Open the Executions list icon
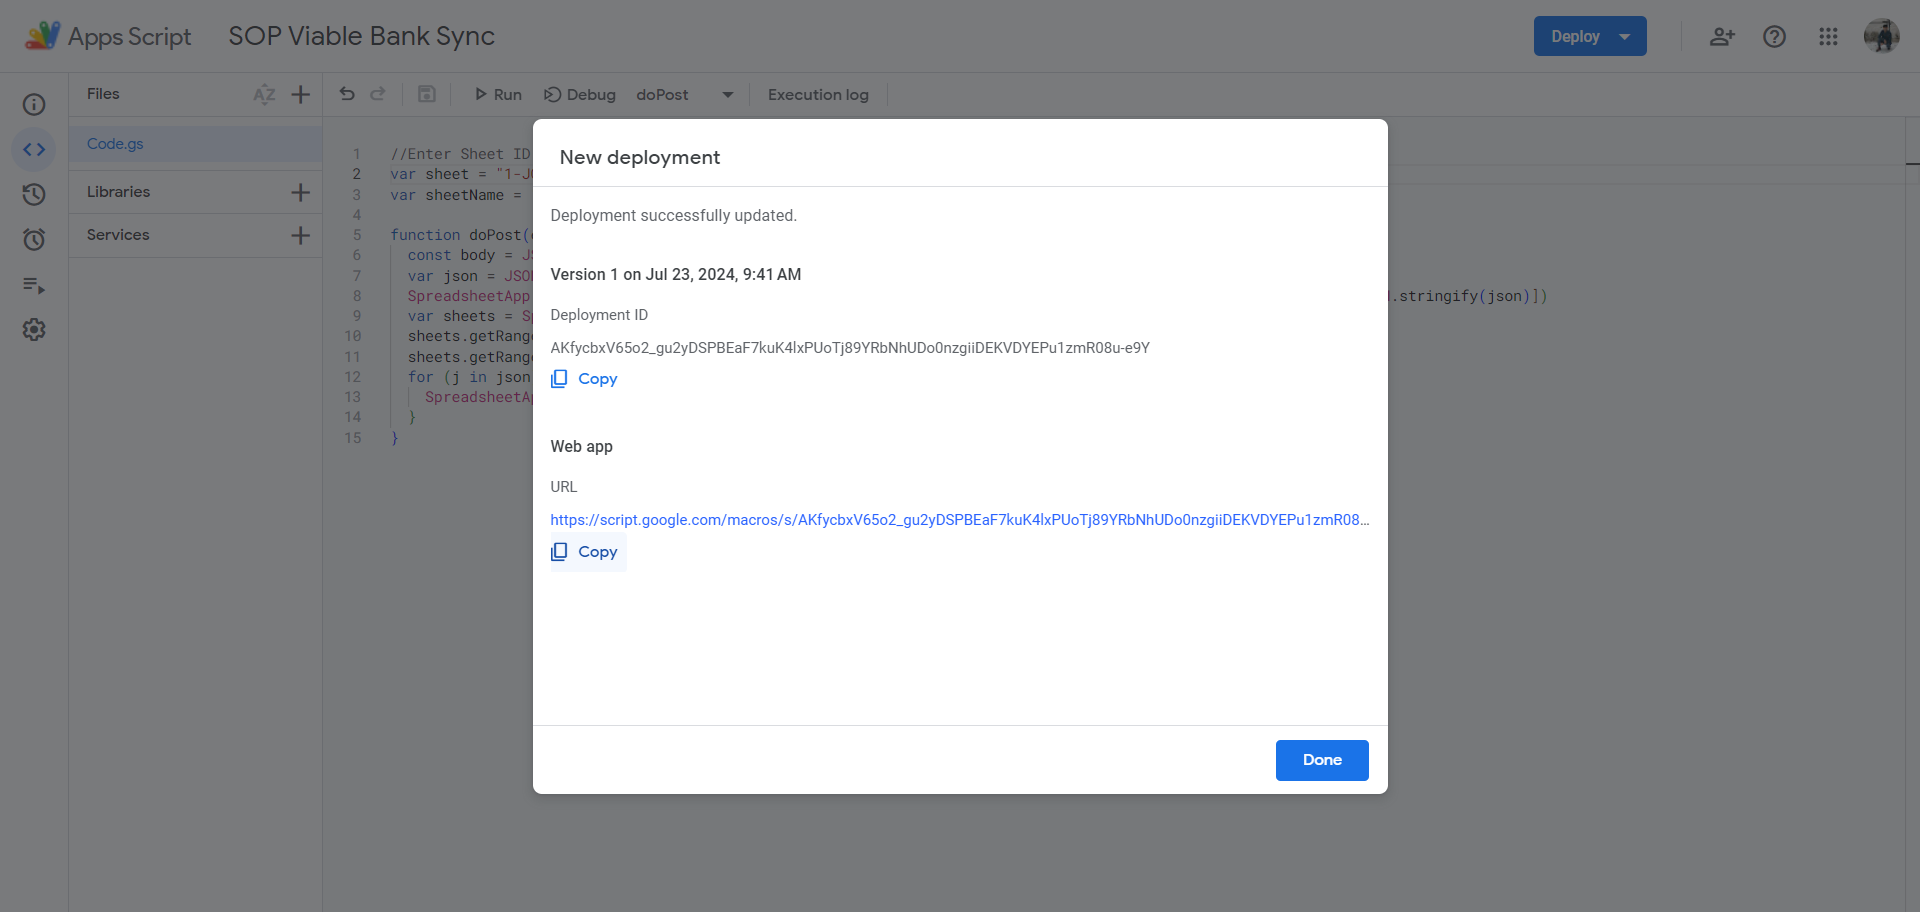Viewport: 1920px width, 912px height. click(34, 285)
